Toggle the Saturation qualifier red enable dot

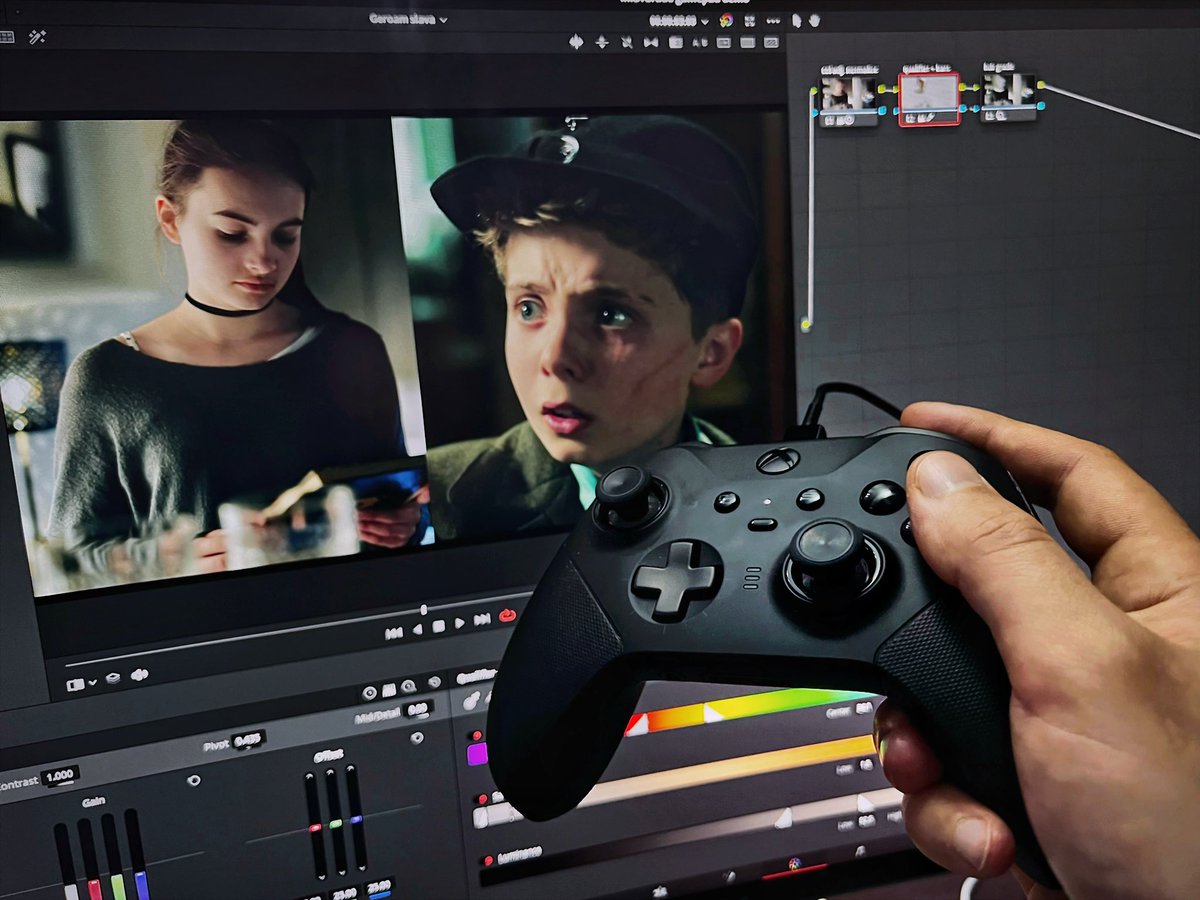point(483,798)
